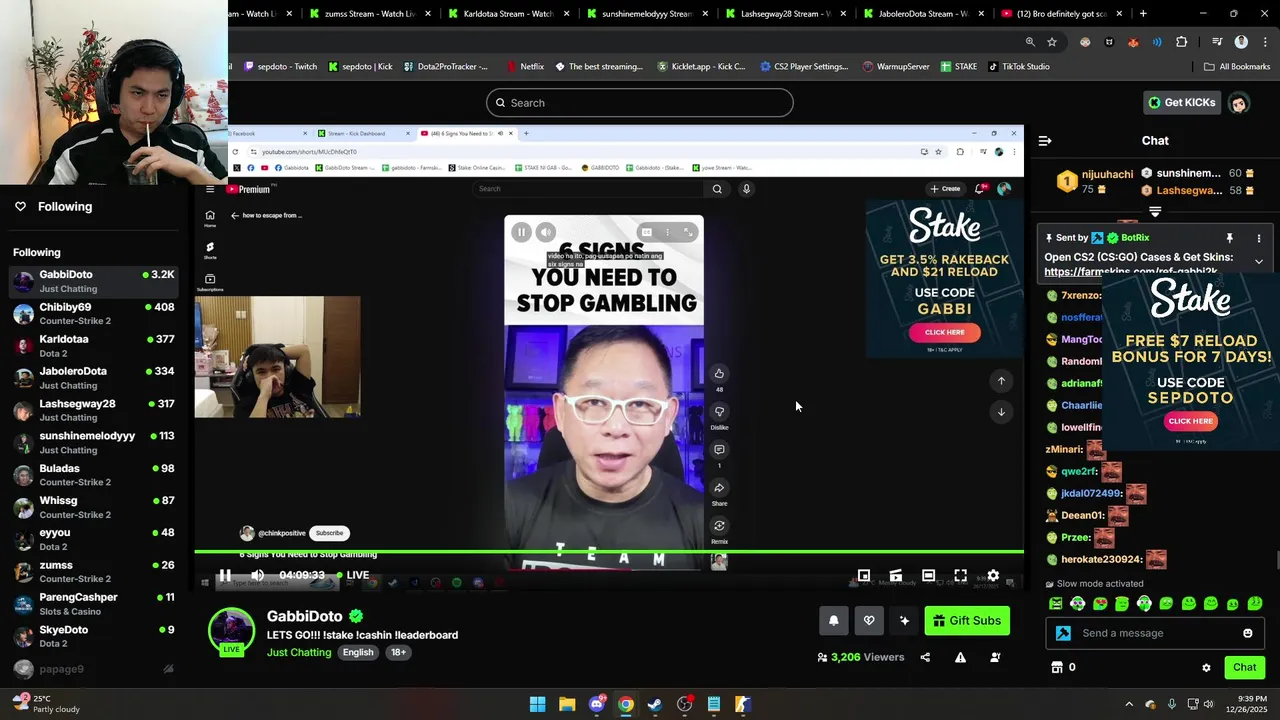
Task: Open Chrome three-dot menu
Action: pos(1263,42)
